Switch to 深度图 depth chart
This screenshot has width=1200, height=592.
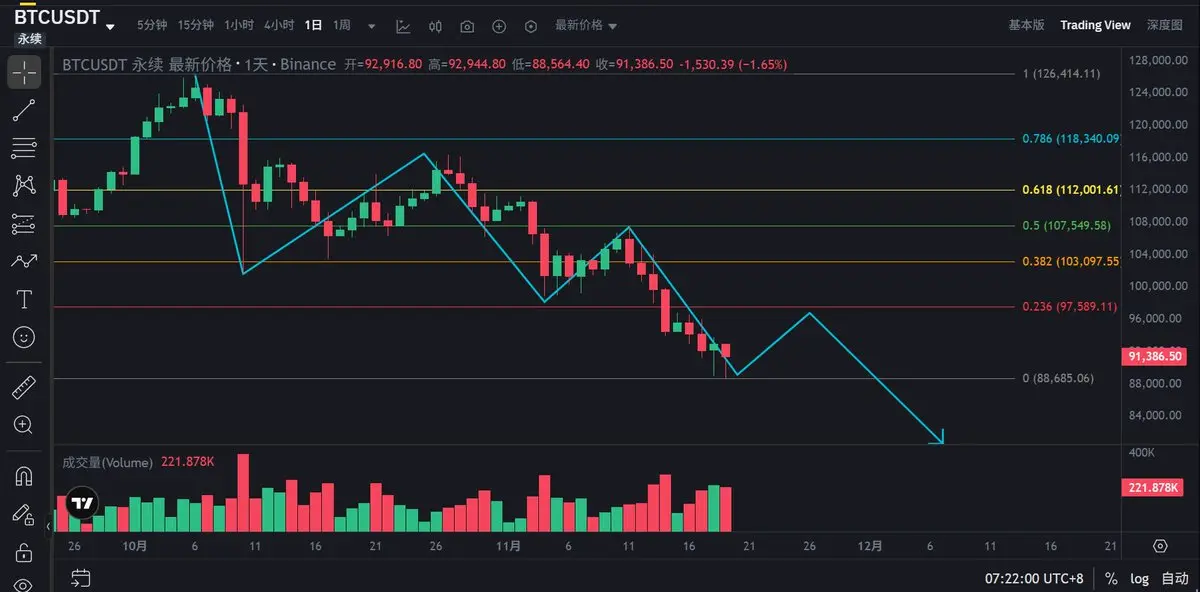click(x=1164, y=25)
